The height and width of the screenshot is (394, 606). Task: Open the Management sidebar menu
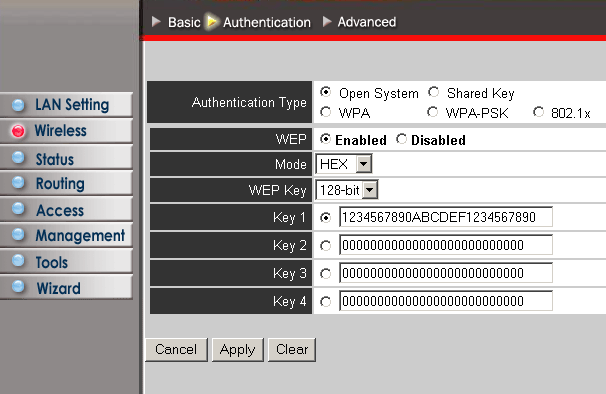pyautogui.click(x=66, y=235)
